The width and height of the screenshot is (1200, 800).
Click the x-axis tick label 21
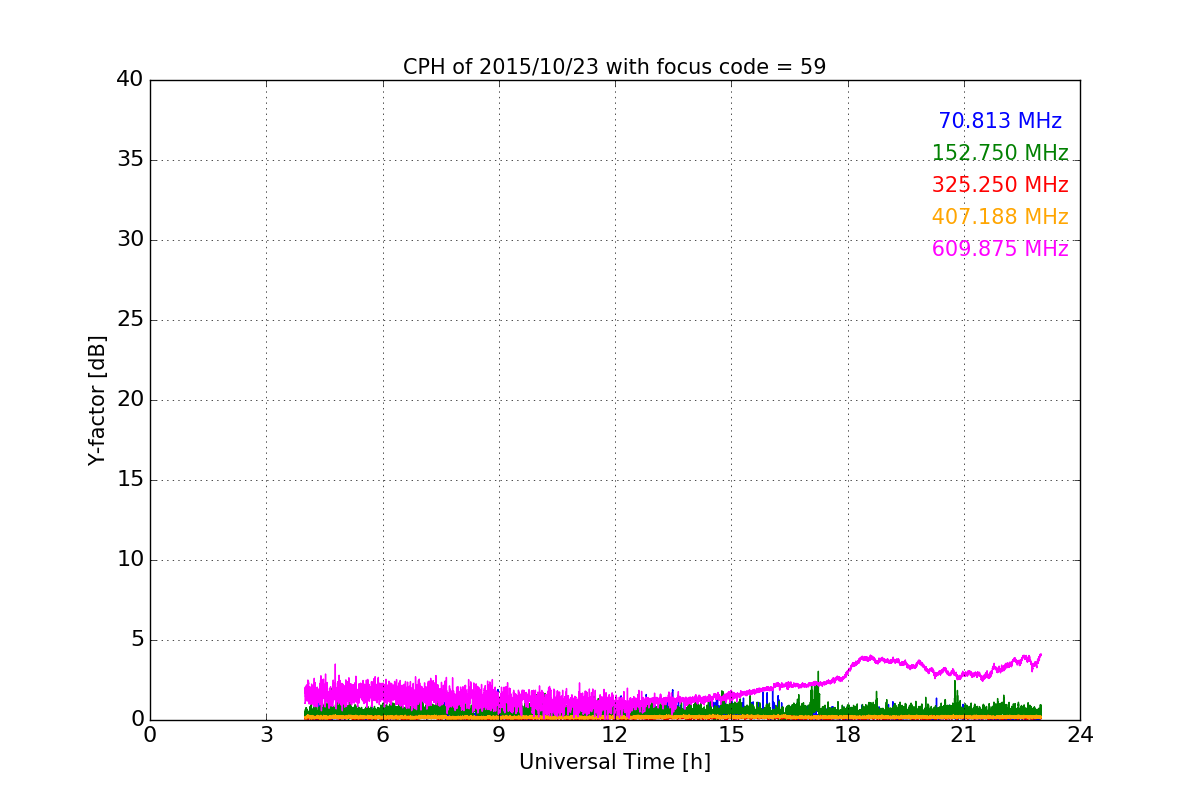point(964,735)
